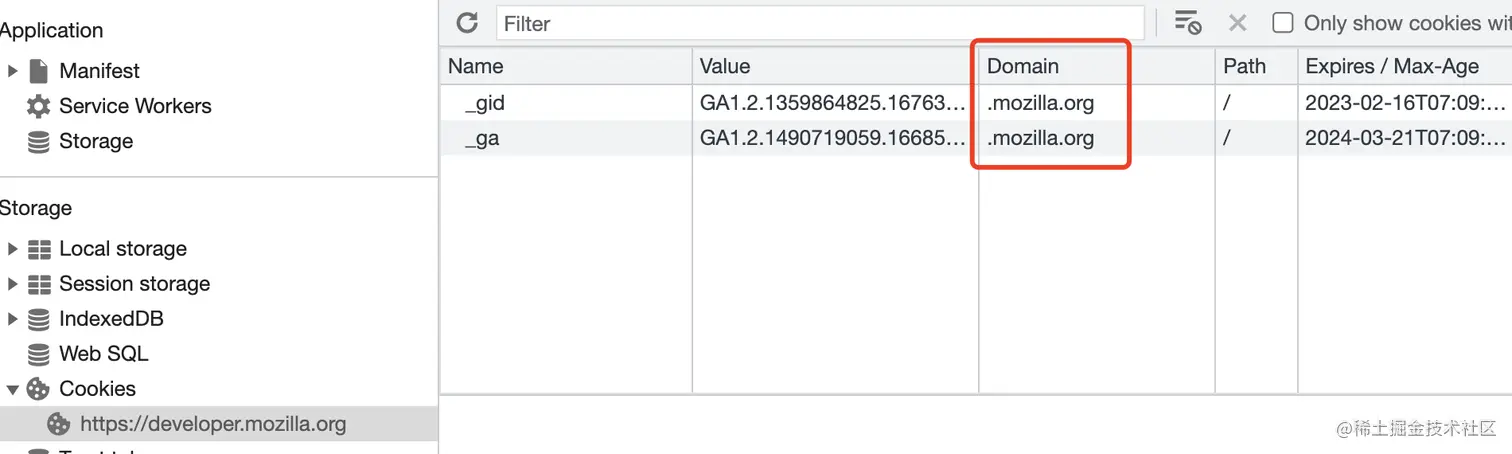Click the IndexedDB database icon
The width and height of the screenshot is (1512, 454).
39,319
